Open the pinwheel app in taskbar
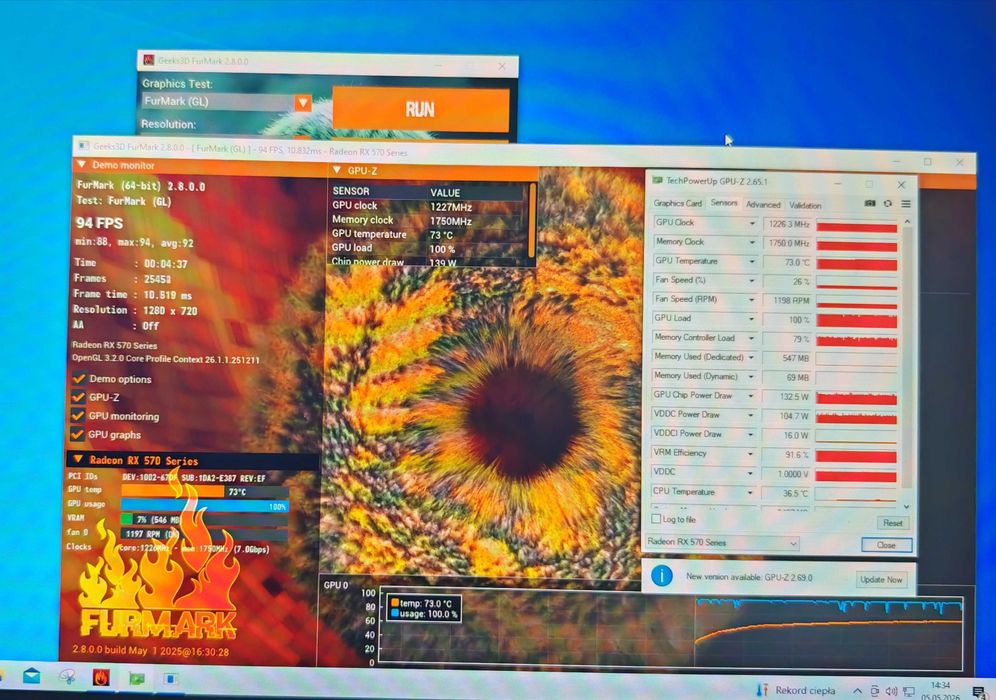The width and height of the screenshot is (996, 700). [67, 677]
